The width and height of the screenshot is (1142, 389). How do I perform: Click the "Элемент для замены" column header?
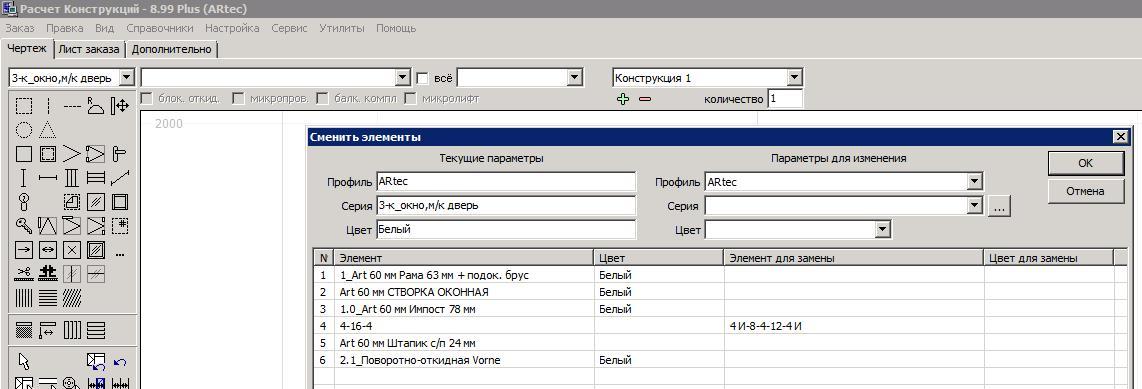tap(854, 258)
